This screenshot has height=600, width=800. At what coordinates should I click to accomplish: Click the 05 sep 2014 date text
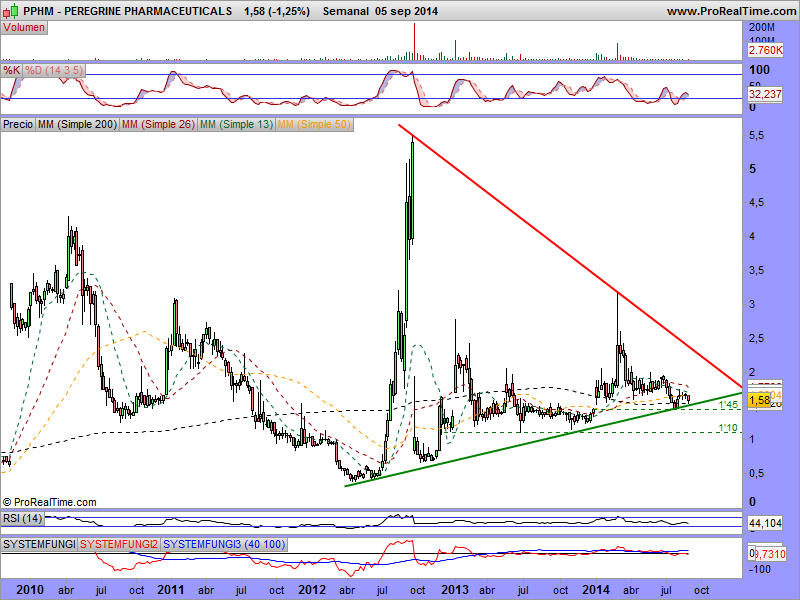point(406,11)
